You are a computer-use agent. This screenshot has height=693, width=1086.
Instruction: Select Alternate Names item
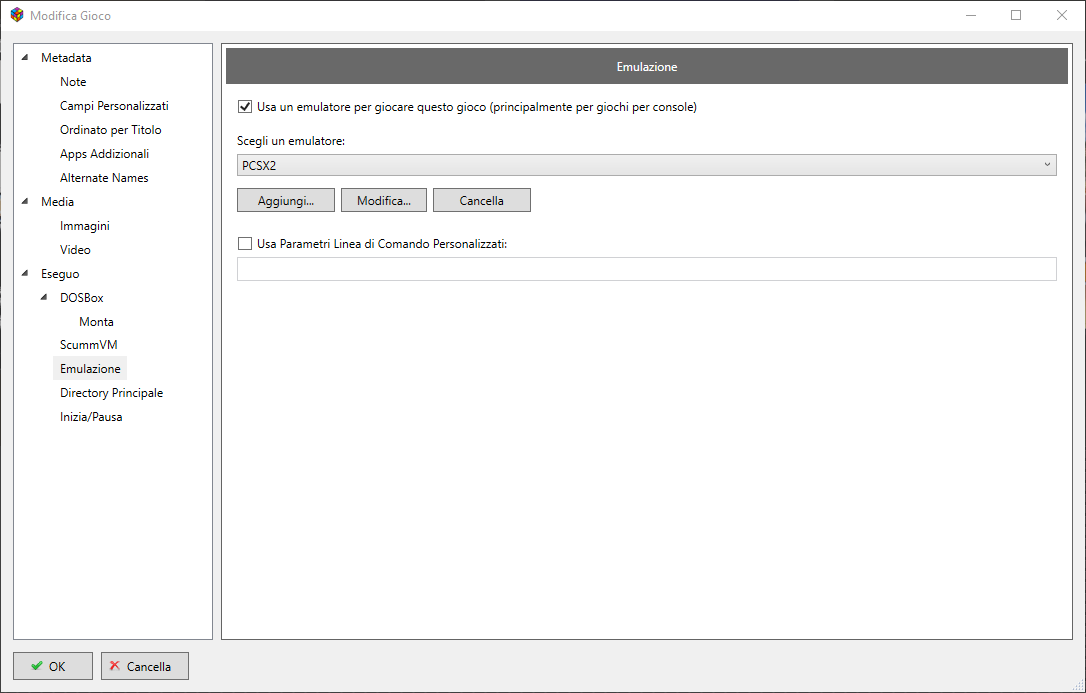tap(104, 178)
